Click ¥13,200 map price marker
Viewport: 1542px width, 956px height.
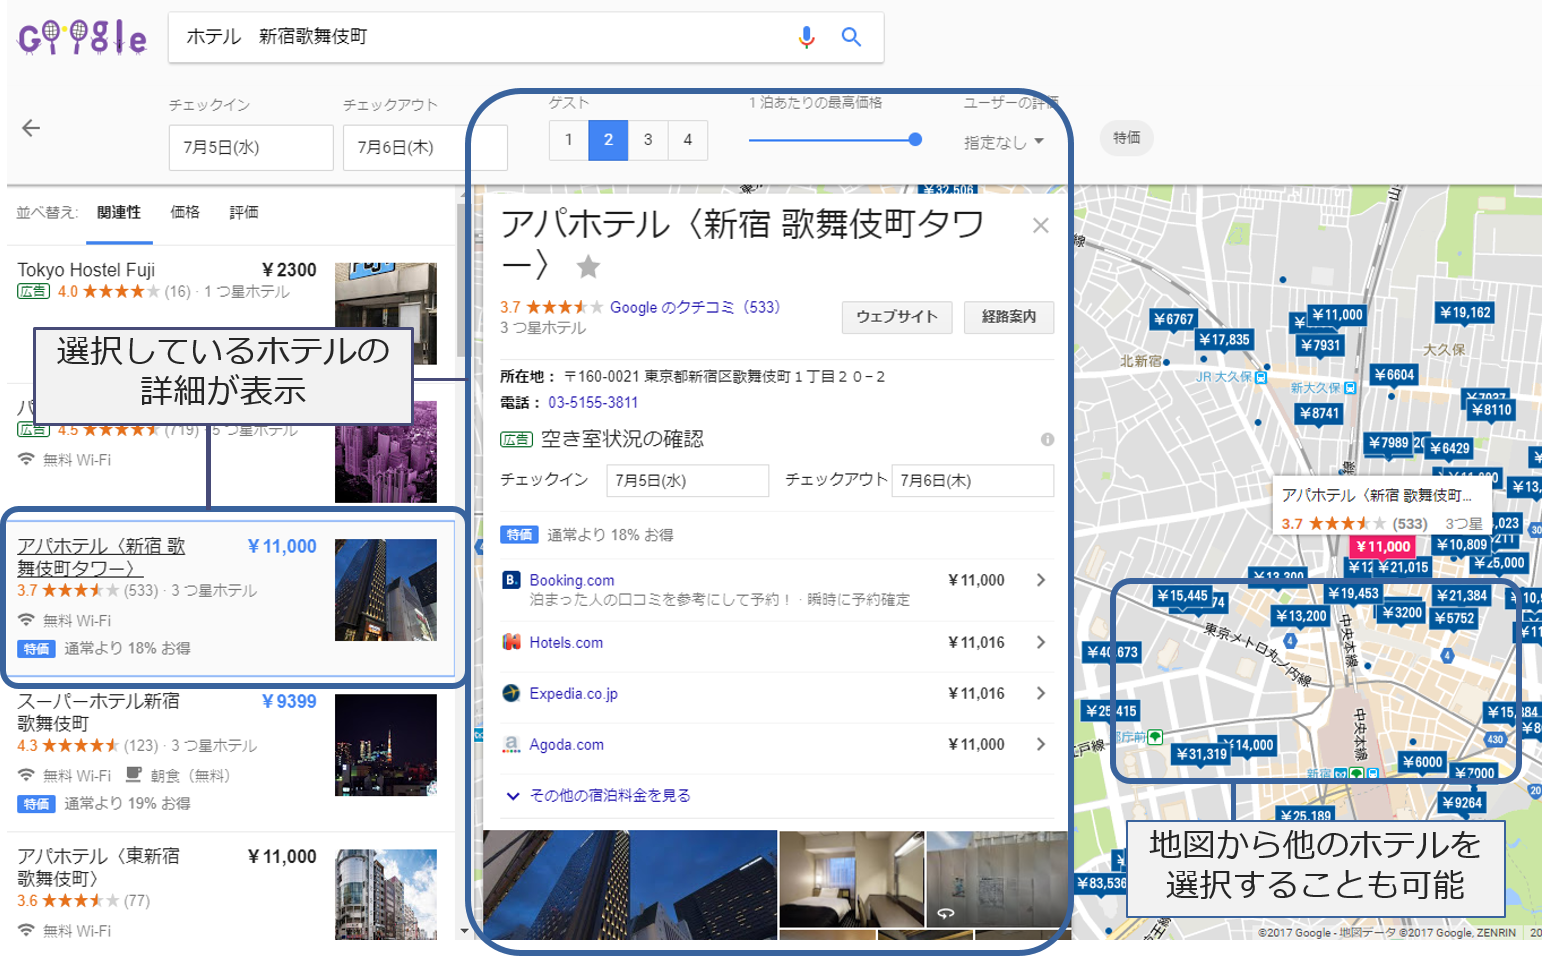click(x=1301, y=616)
